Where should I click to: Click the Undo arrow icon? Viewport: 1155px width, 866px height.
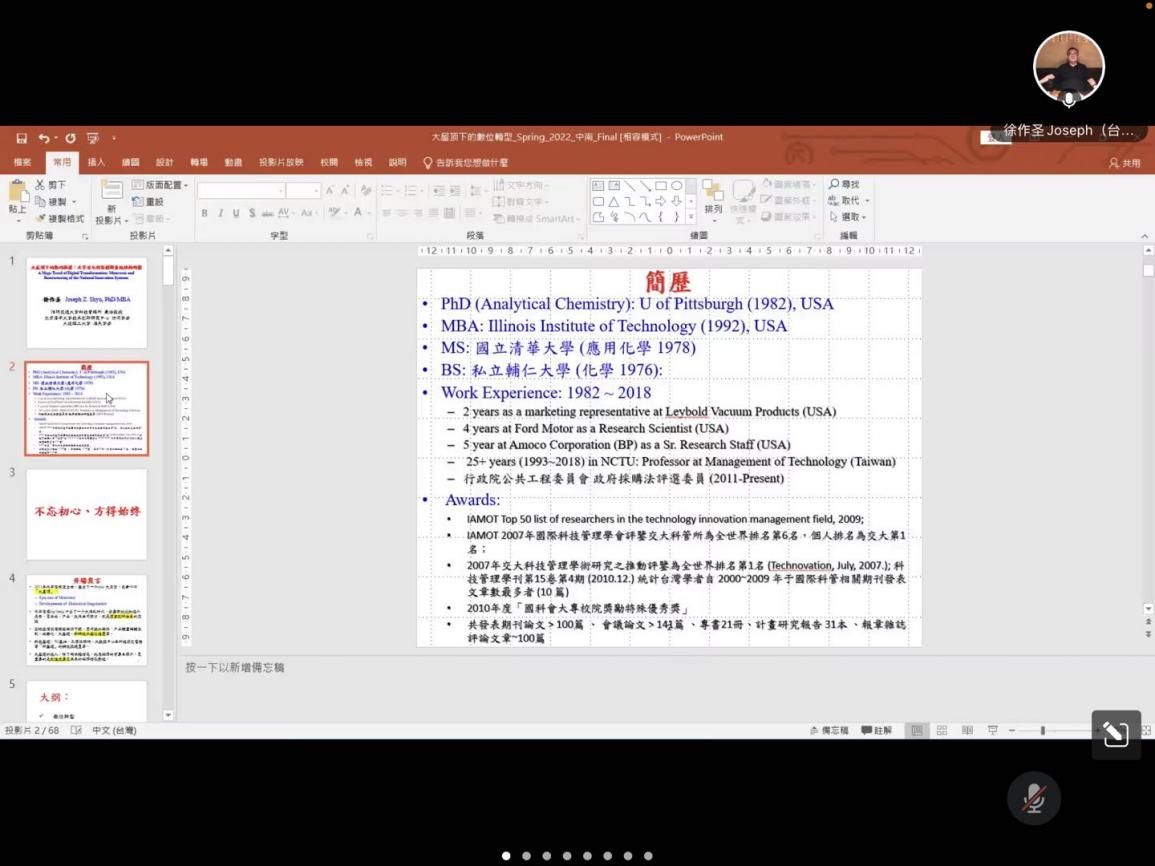click(45, 138)
